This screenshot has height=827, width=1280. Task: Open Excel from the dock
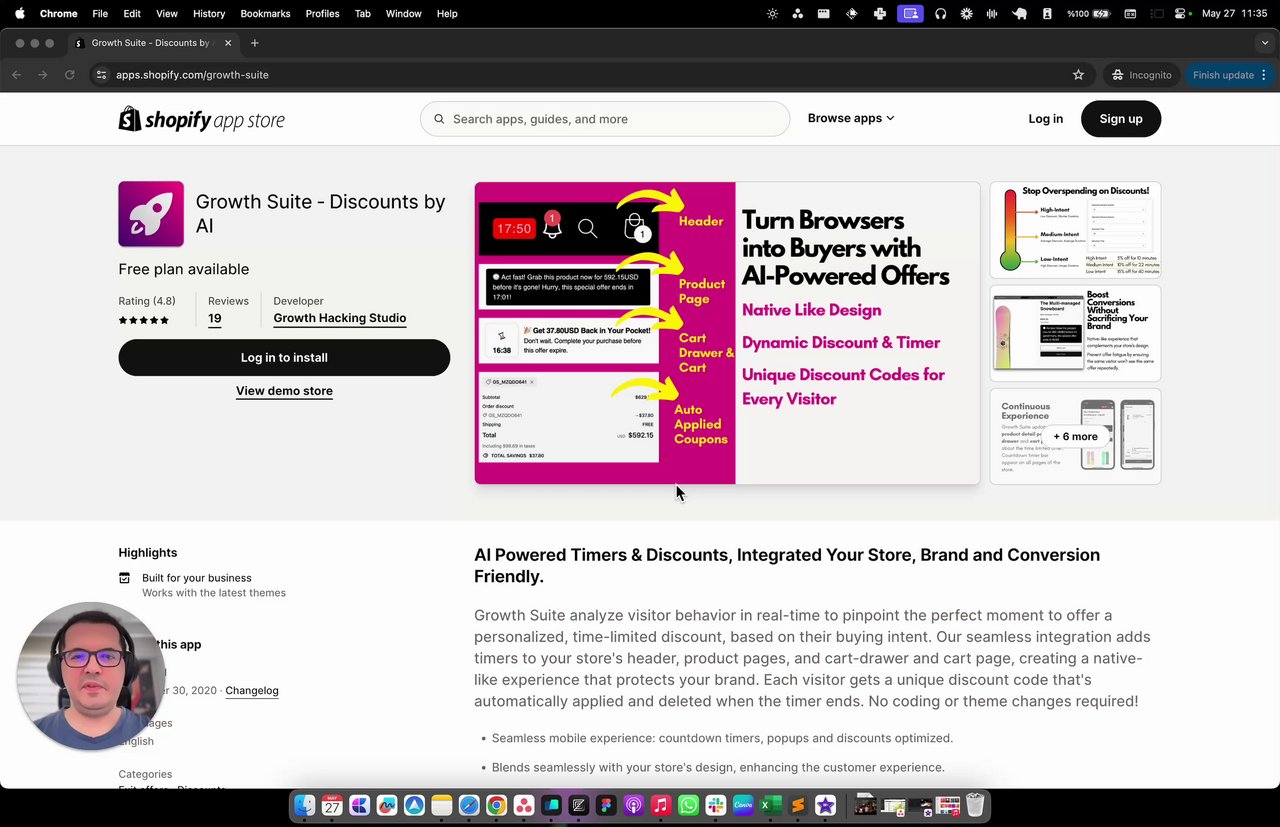point(770,805)
